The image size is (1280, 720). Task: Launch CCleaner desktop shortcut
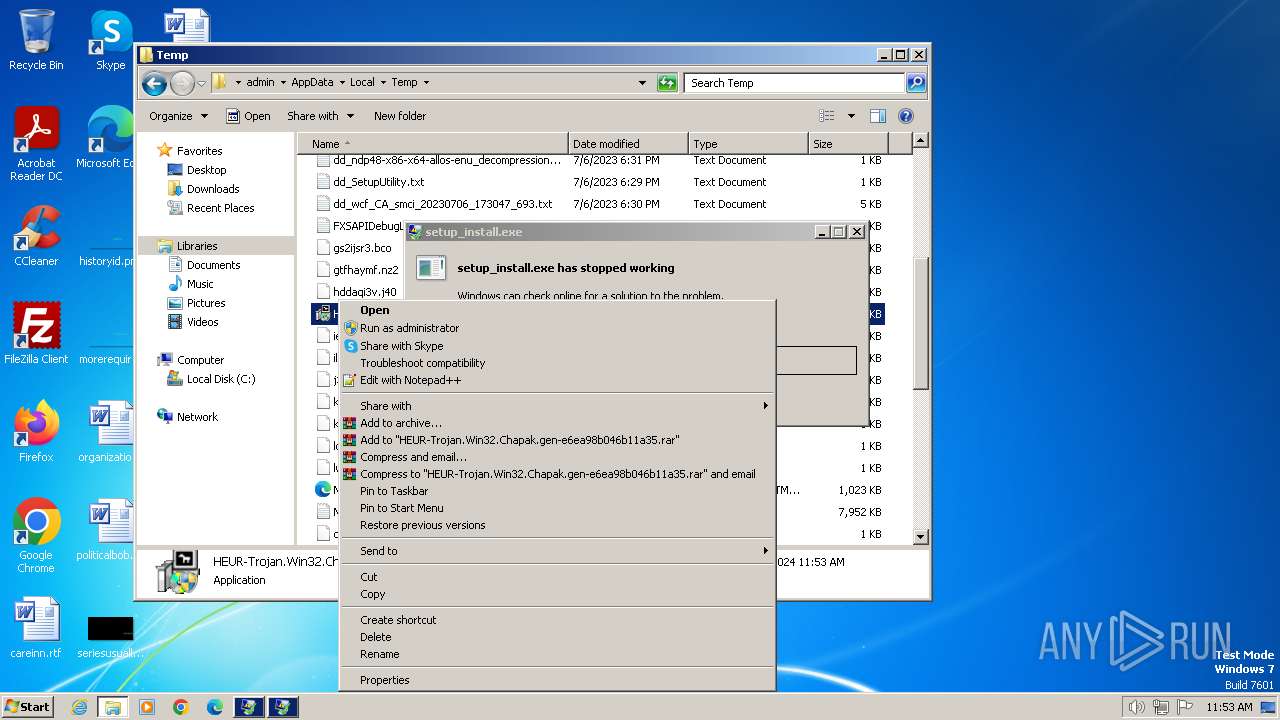[x=36, y=236]
